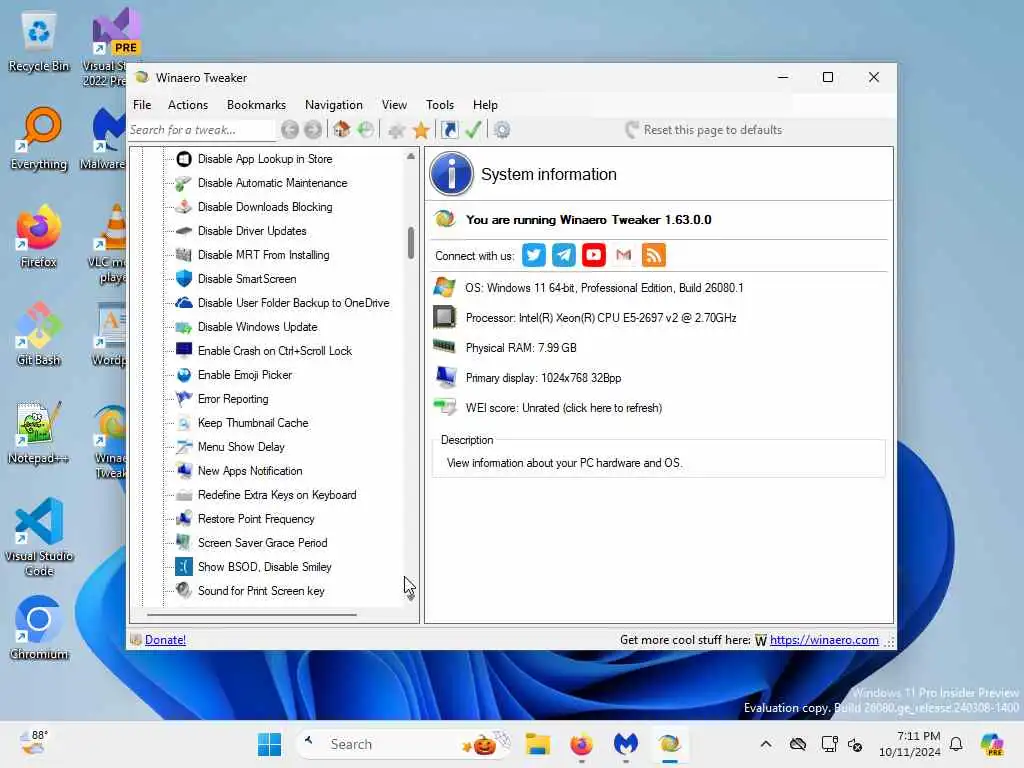The image size is (1024, 768).
Task: Open the YouTube link icon
Action: tap(594, 255)
